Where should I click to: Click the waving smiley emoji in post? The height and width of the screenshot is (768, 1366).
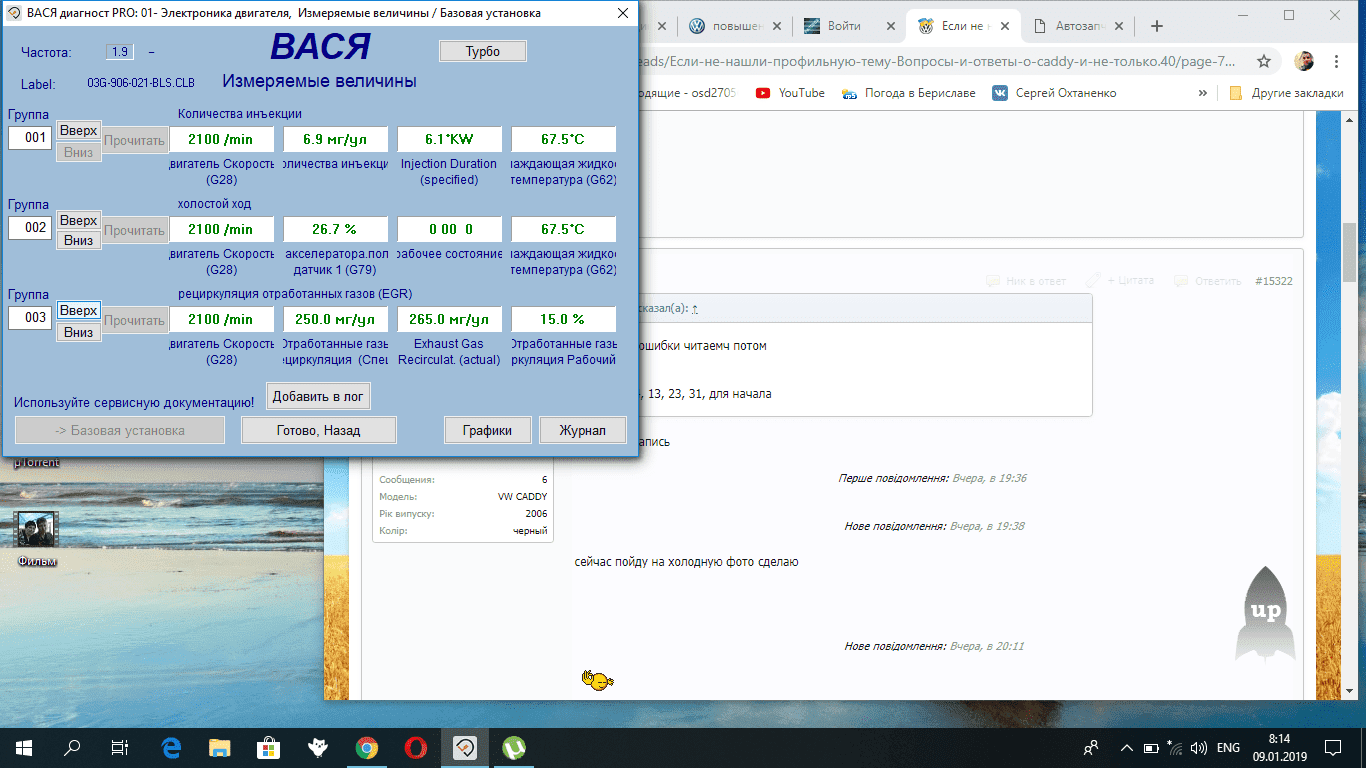pyautogui.click(x=597, y=680)
